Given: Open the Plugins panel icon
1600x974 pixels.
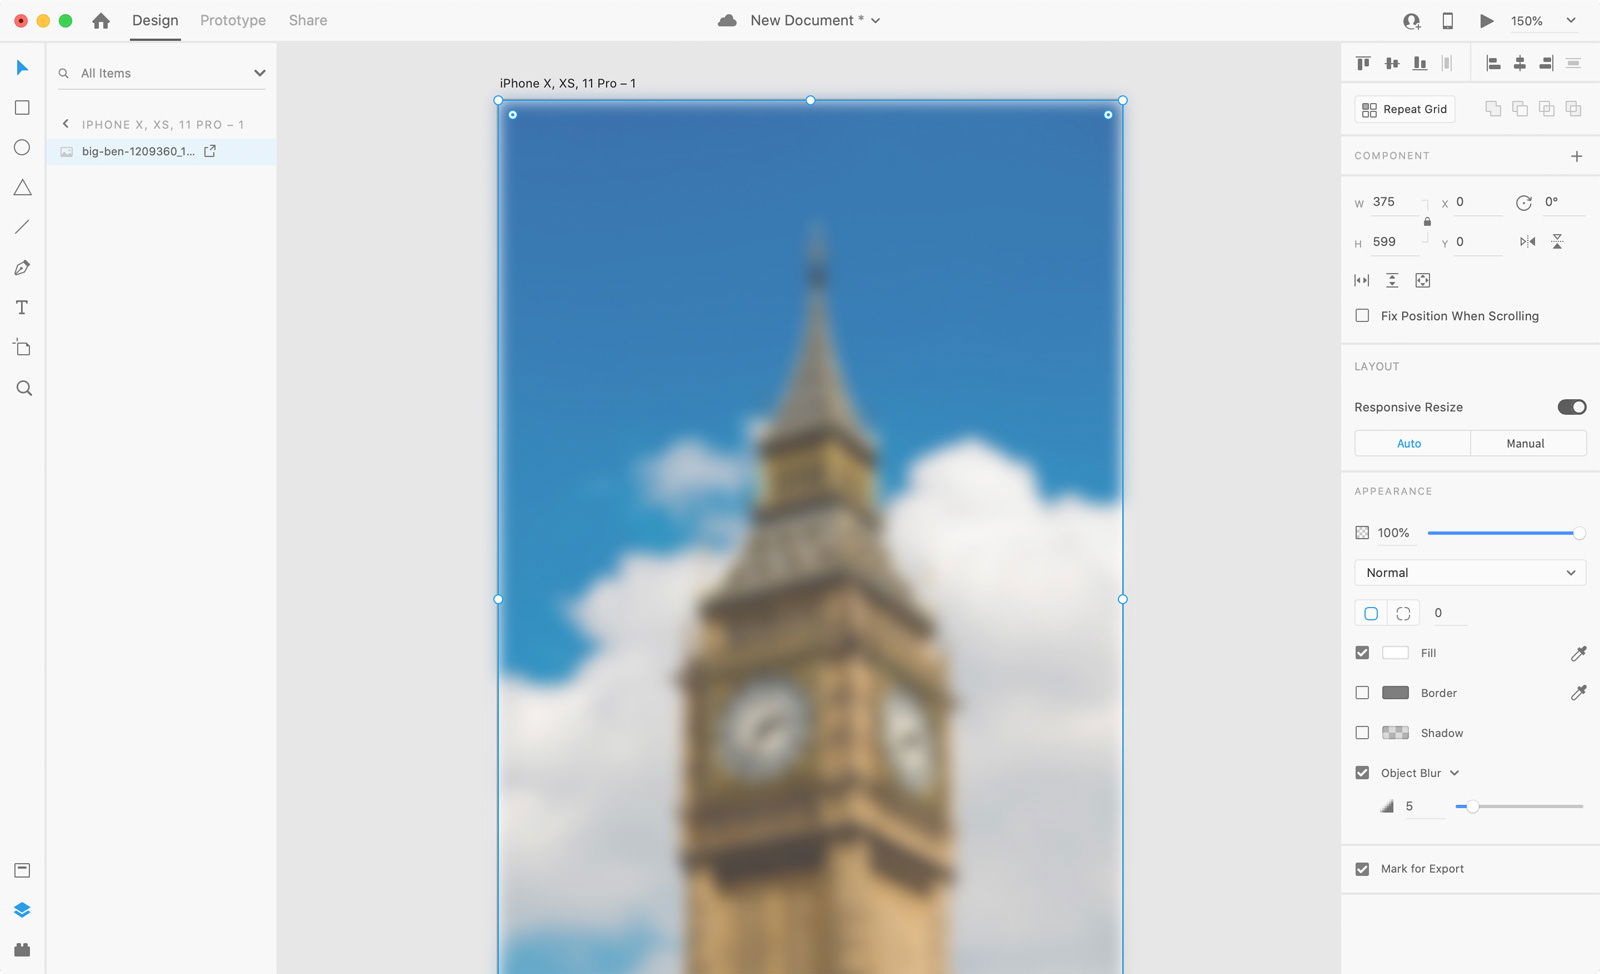Looking at the screenshot, I should pyautogui.click(x=22, y=950).
